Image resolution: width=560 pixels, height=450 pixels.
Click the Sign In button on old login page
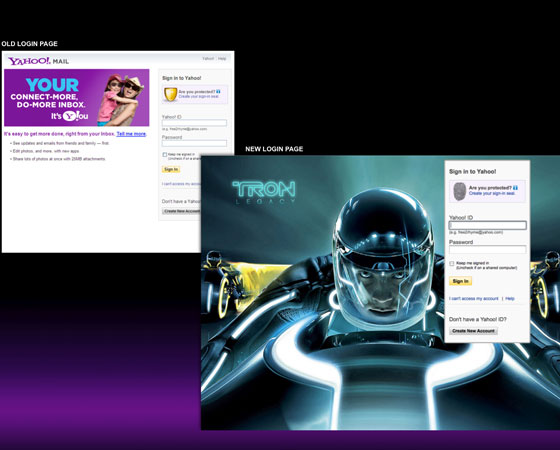pos(171,169)
